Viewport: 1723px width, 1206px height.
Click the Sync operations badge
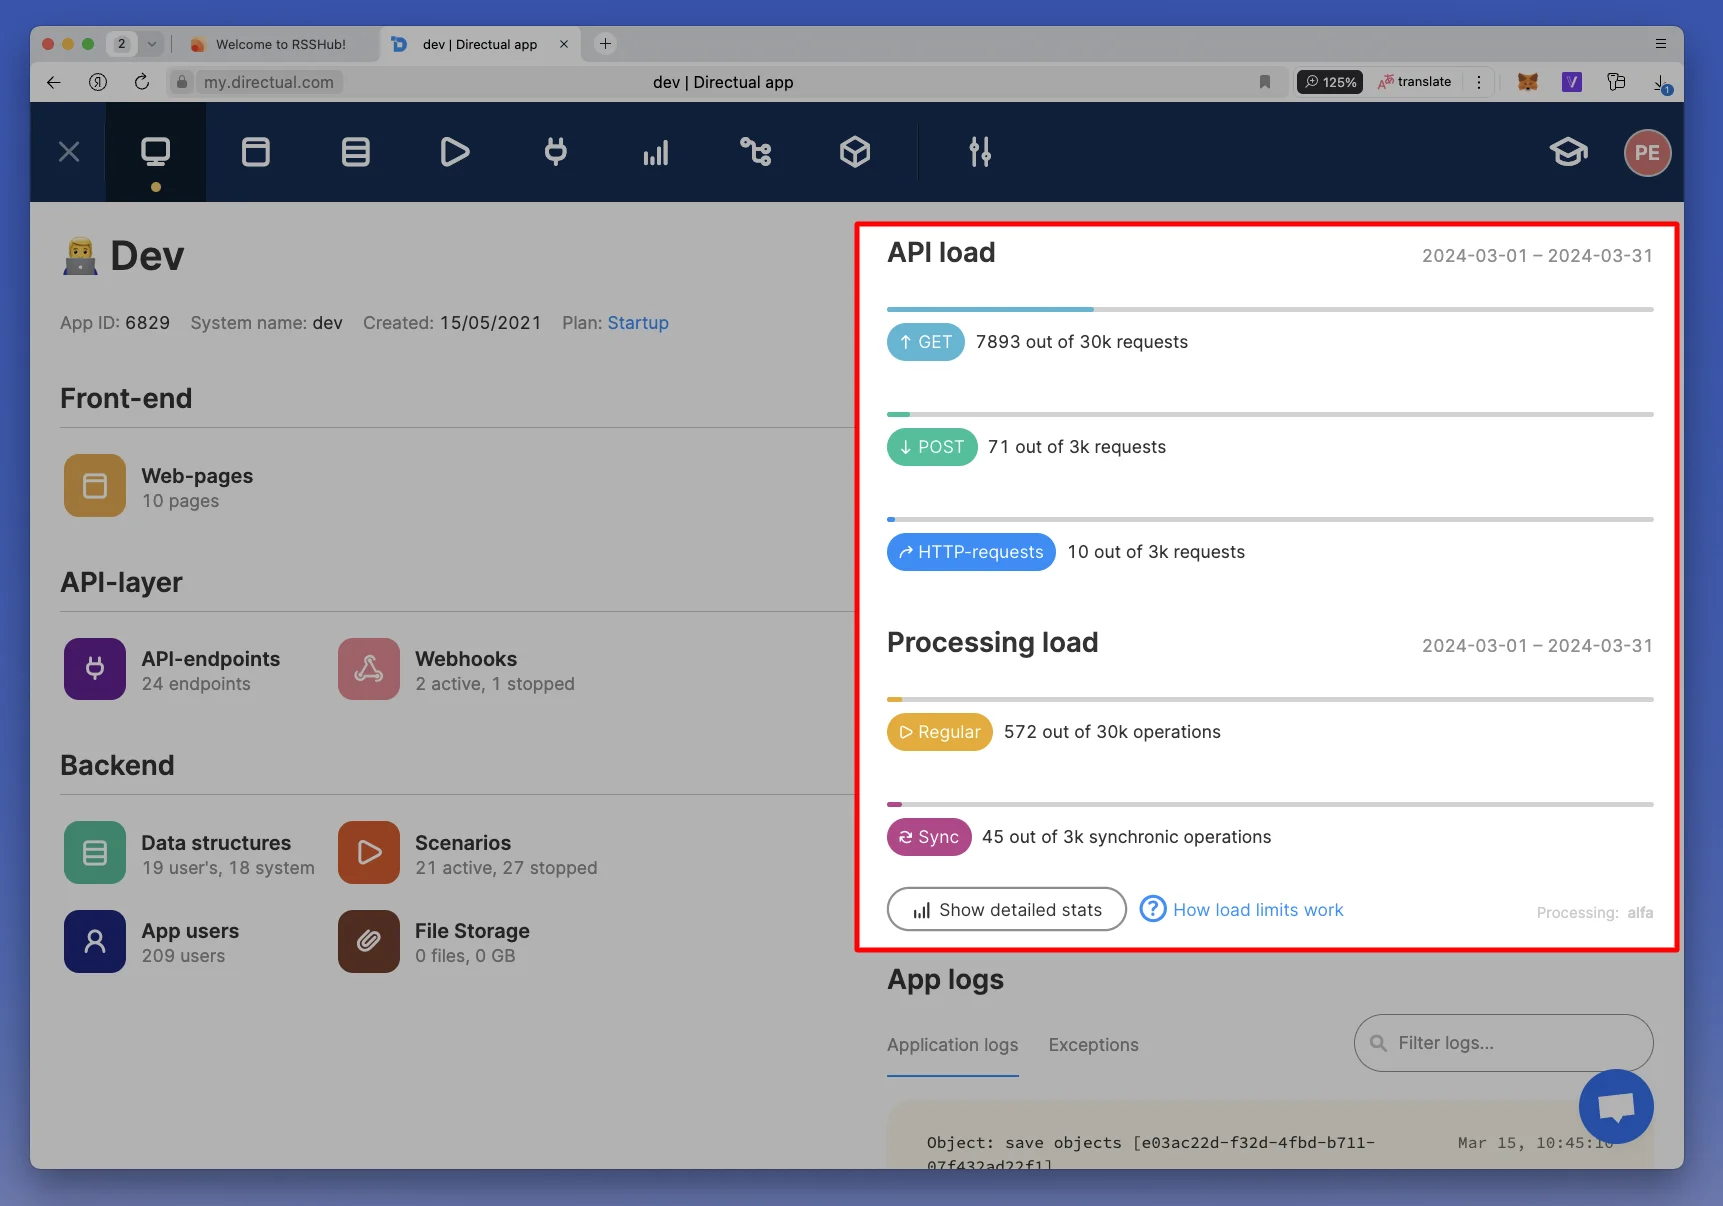click(x=929, y=837)
